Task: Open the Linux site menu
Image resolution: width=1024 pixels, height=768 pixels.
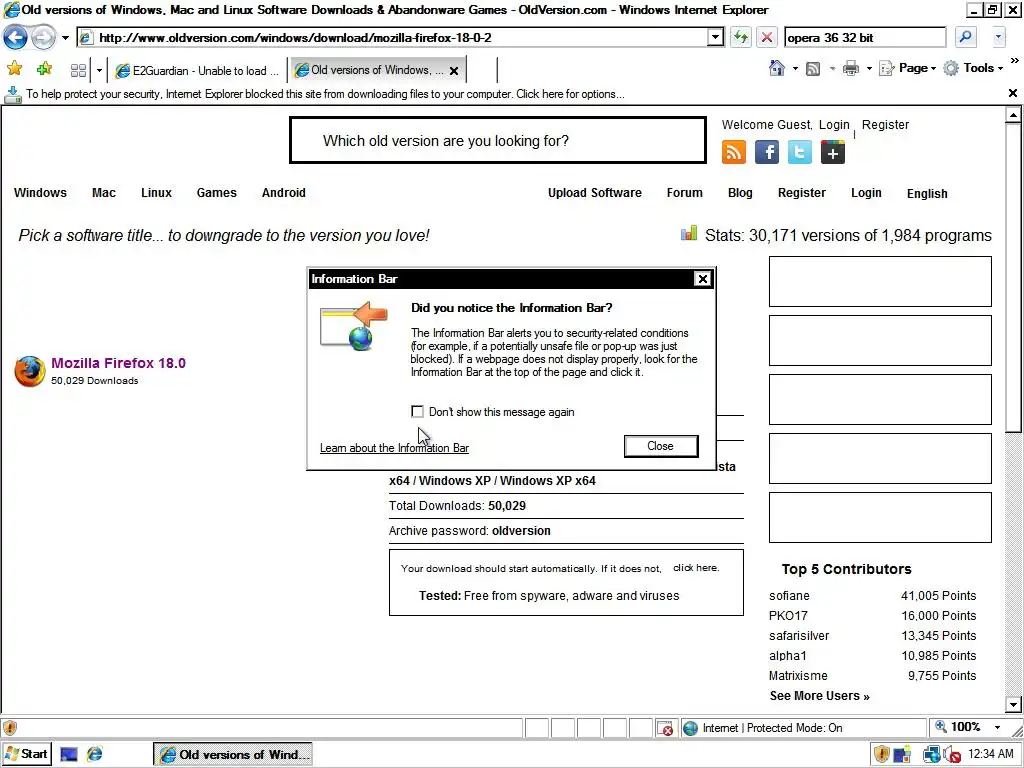Action: pos(157,193)
